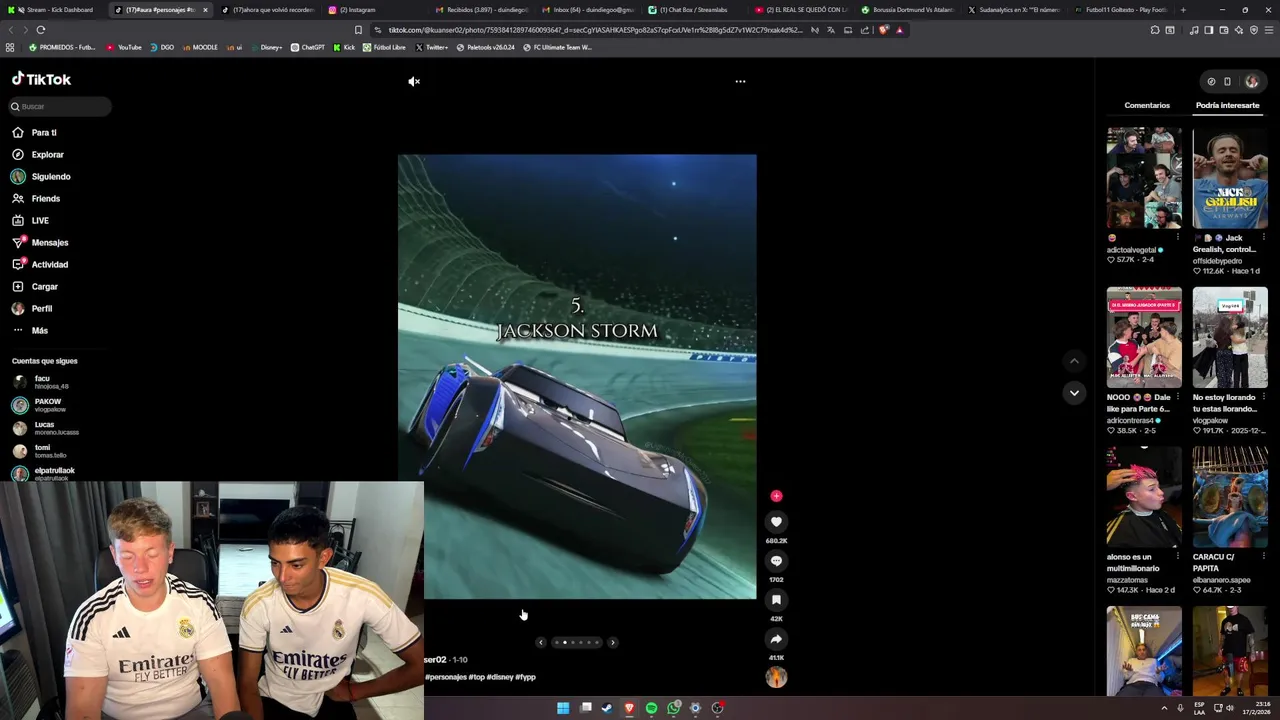Click the TikTok logo
Image resolution: width=1280 pixels, height=720 pixels.
click(x=41, y=79)
